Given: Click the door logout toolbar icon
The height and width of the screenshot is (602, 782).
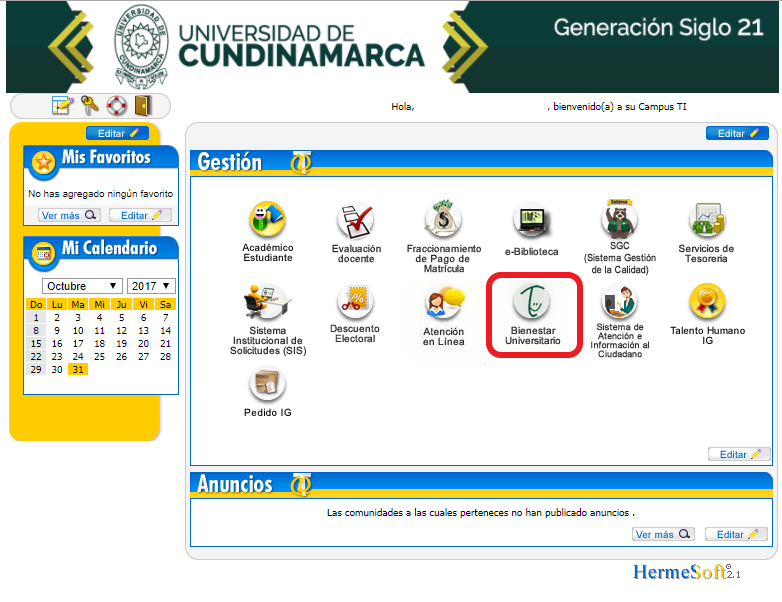Looking at the screenshot, I should 143,105.
